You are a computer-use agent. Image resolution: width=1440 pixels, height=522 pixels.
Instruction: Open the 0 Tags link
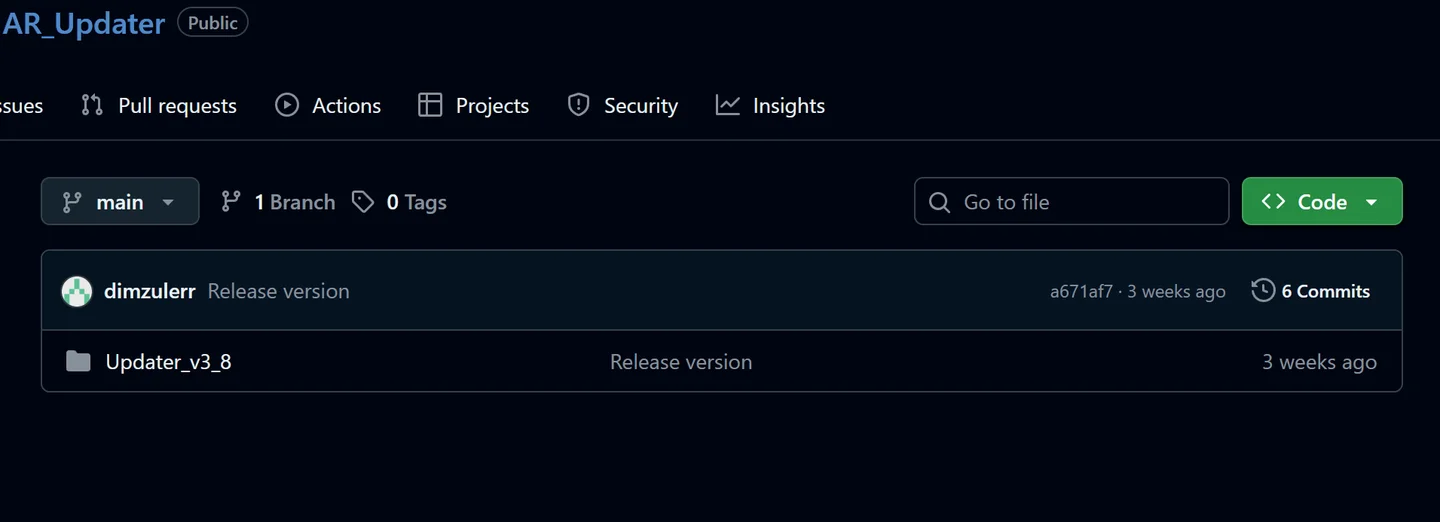pos(399,202)
